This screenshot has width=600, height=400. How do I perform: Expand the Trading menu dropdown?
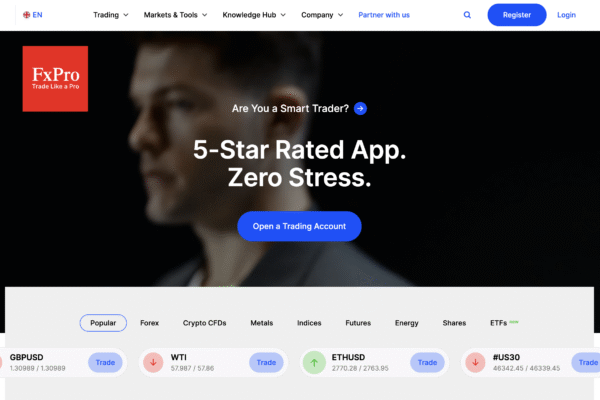coord(111,15)
